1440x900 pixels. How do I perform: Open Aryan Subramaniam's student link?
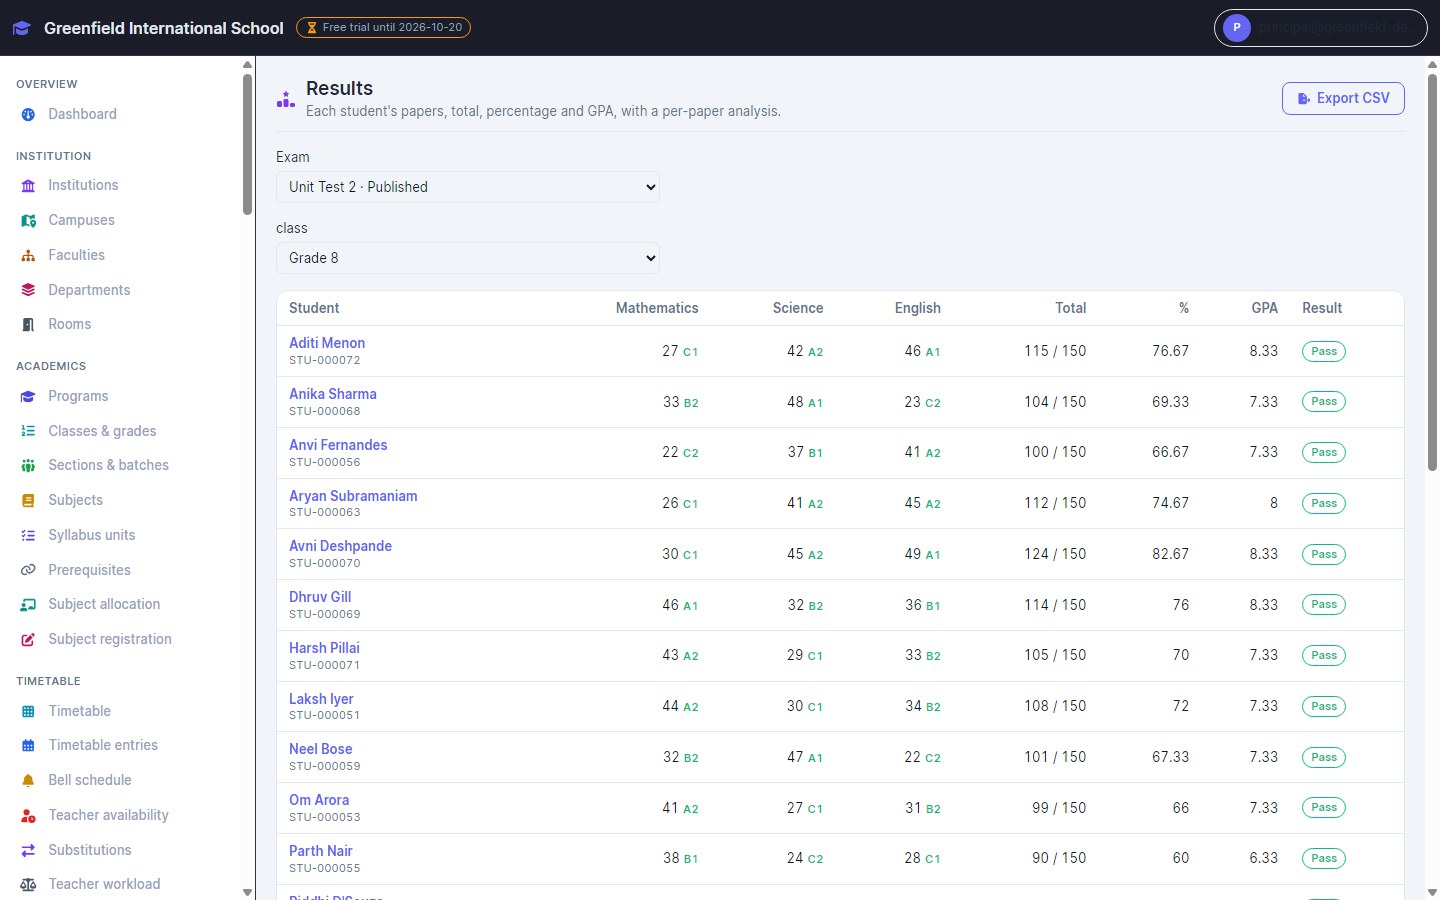pyautogui.click(x=353, y=496)
